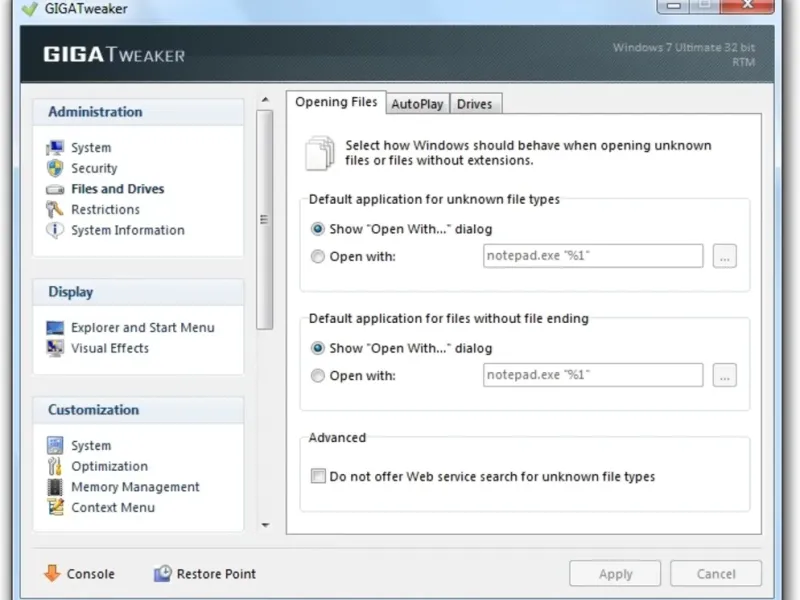Image resolution: width=800 pixels, height=600 pixels.
Task: Select Open with radio for unknown file types
Action: click(x=317, y=256)
